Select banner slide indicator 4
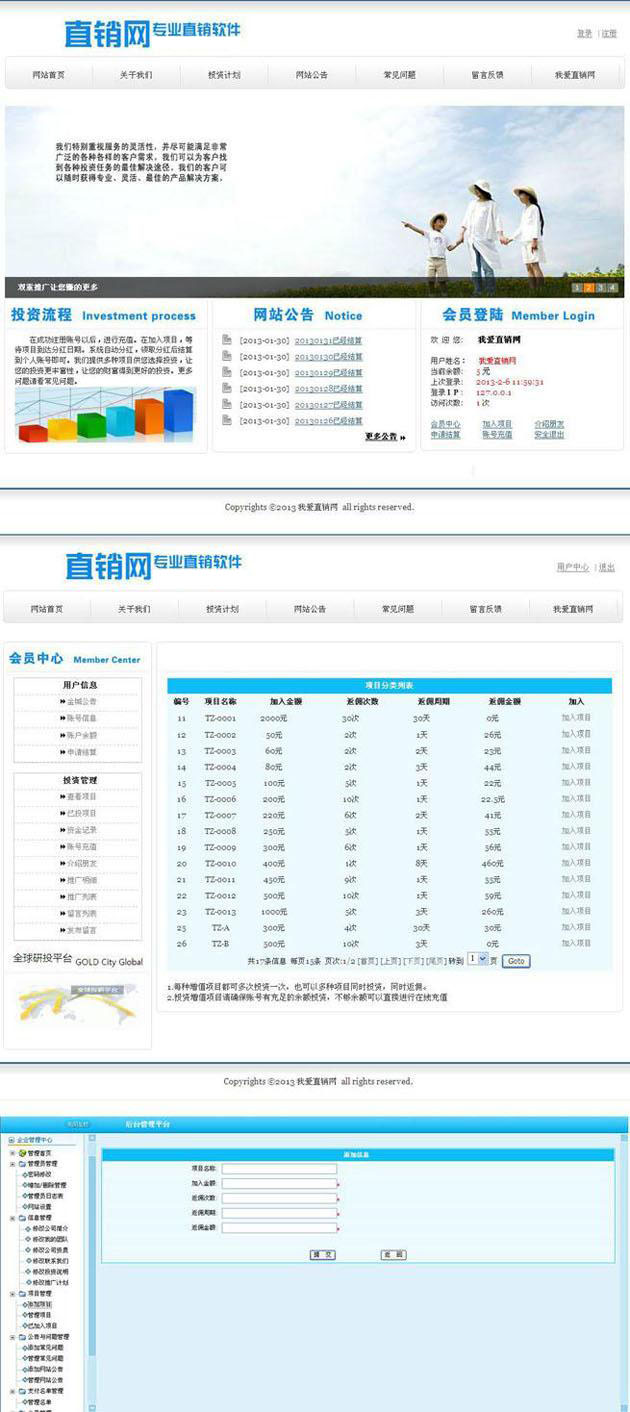The width and height of the screenshot is (630, 1412). [x=613, y=288]
